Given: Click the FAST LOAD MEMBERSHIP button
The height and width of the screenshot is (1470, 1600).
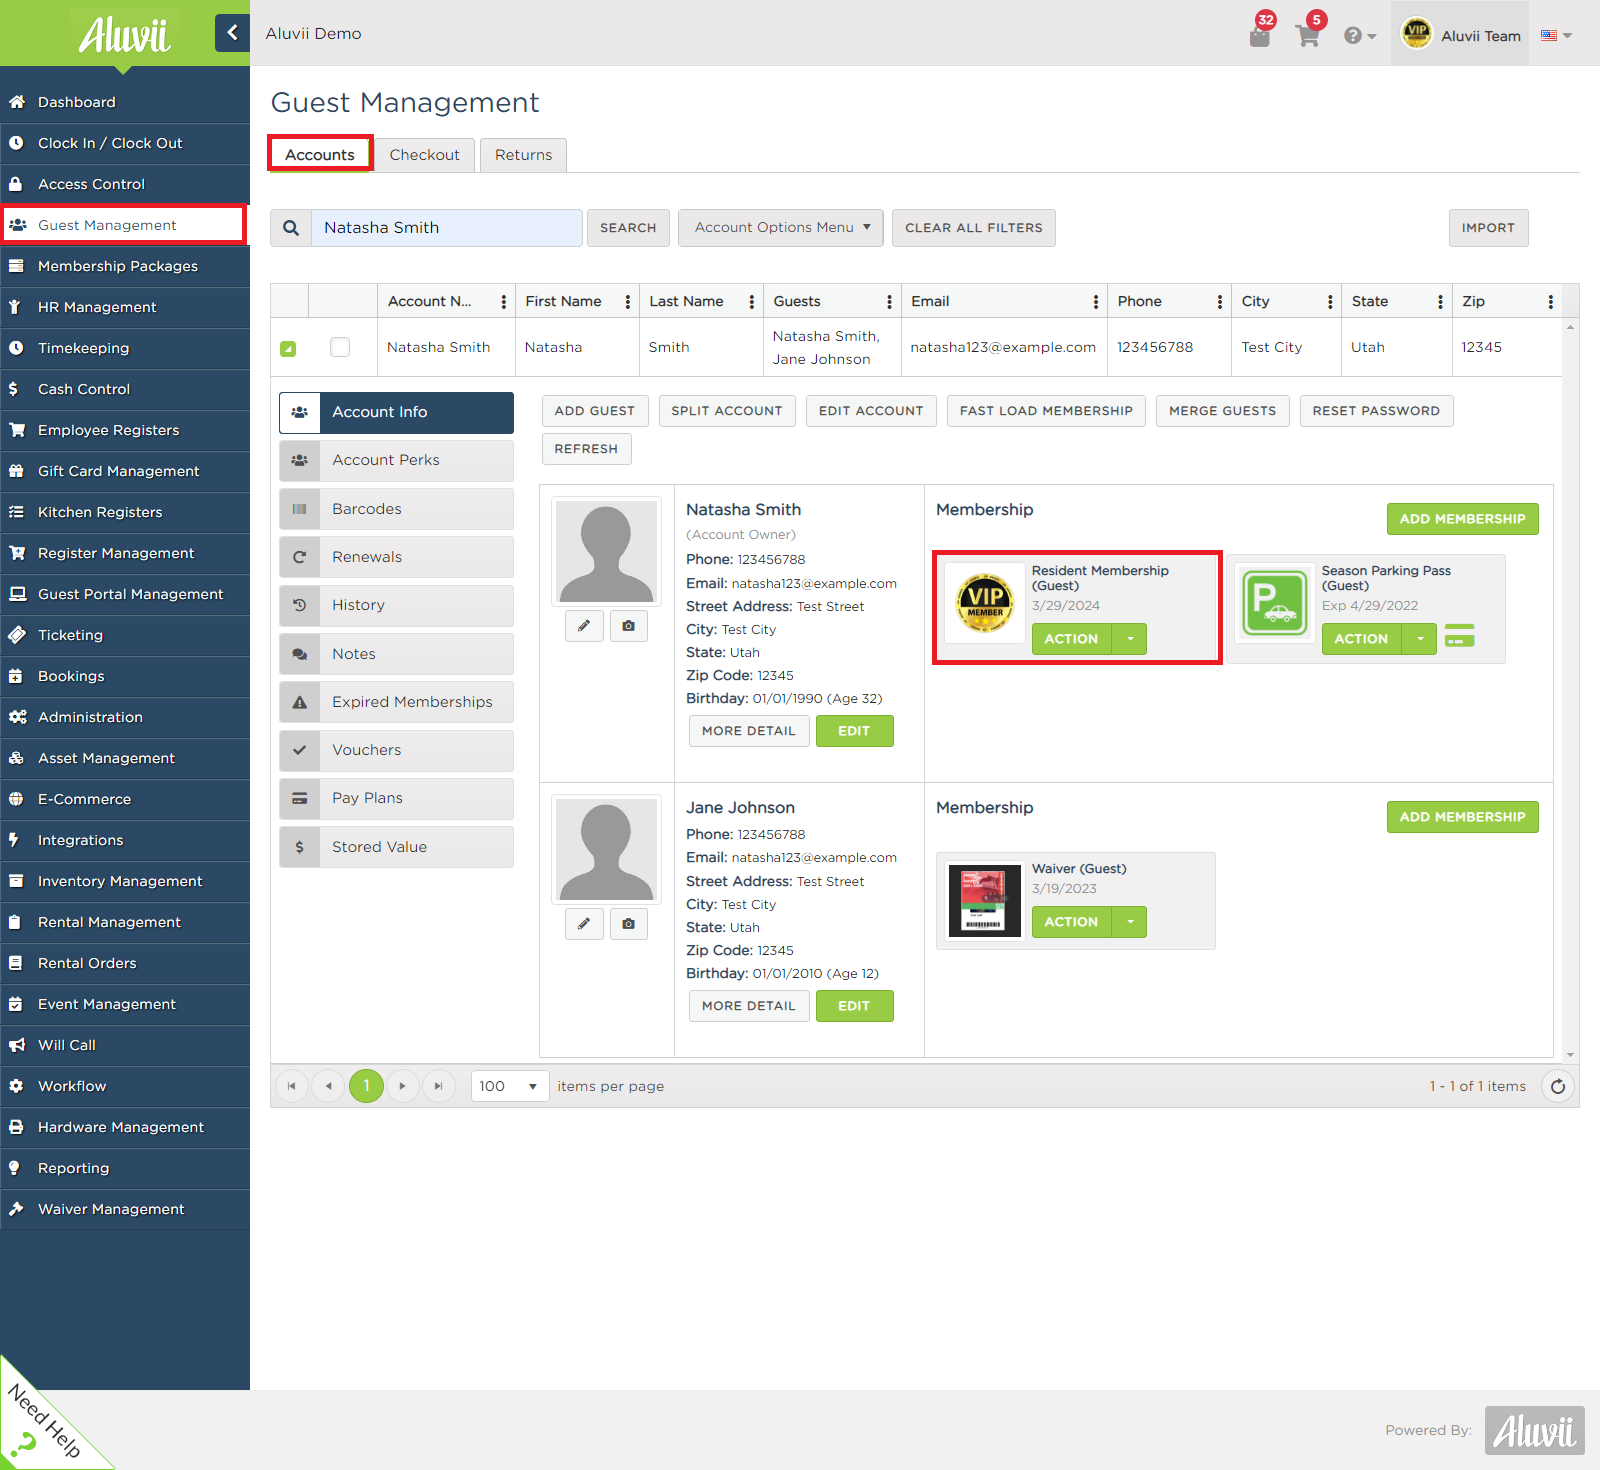Looking at the screenshot, I should [x=1046, y=411].
